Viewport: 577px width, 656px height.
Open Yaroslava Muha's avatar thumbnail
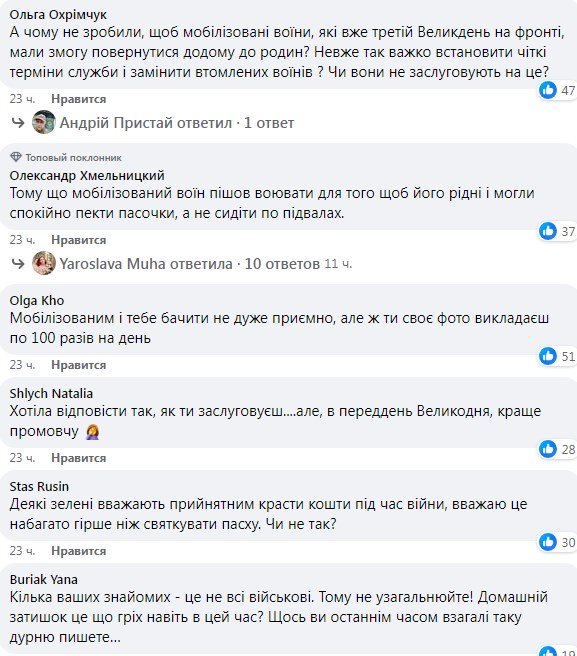[x=44, y=263]
